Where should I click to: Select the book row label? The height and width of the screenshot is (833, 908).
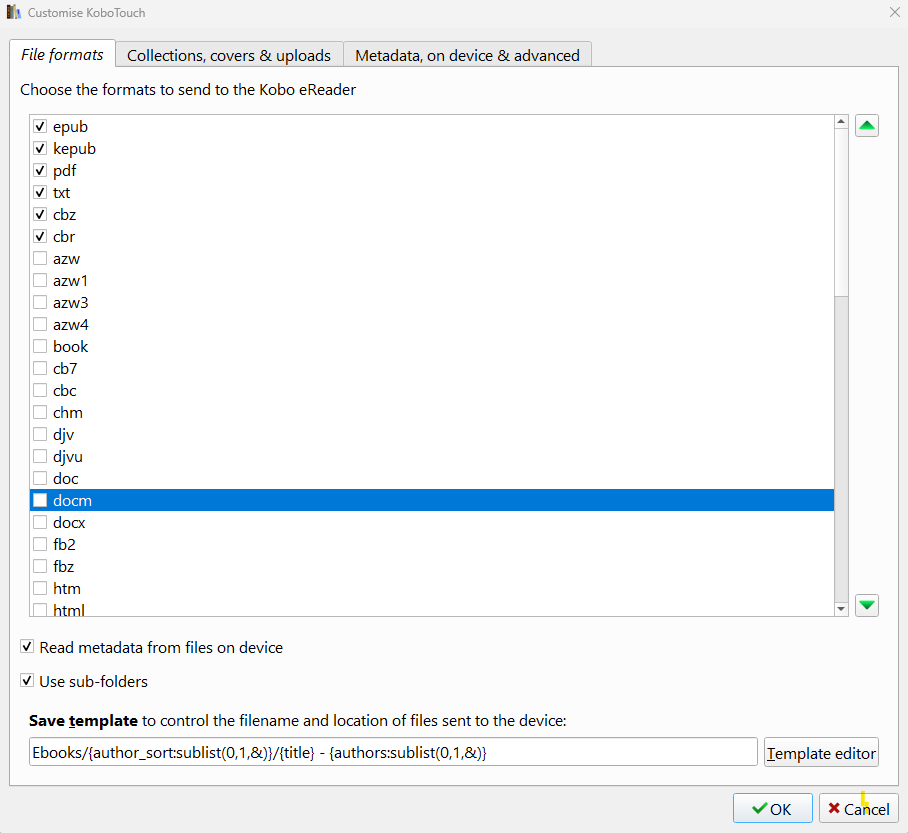71,346
